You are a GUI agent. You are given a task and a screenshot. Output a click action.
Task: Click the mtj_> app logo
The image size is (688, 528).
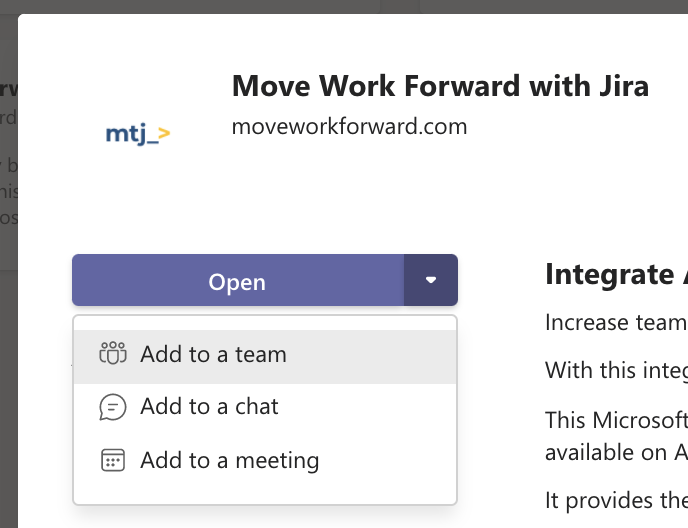point(138,132)
